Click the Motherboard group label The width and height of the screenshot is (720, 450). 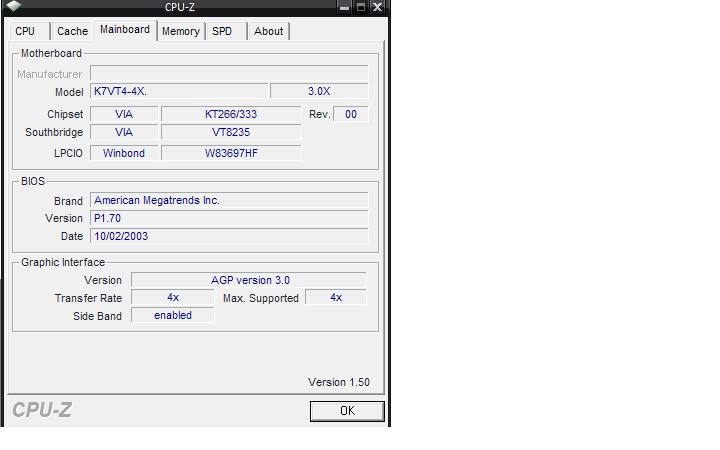(x=51, y=53)
